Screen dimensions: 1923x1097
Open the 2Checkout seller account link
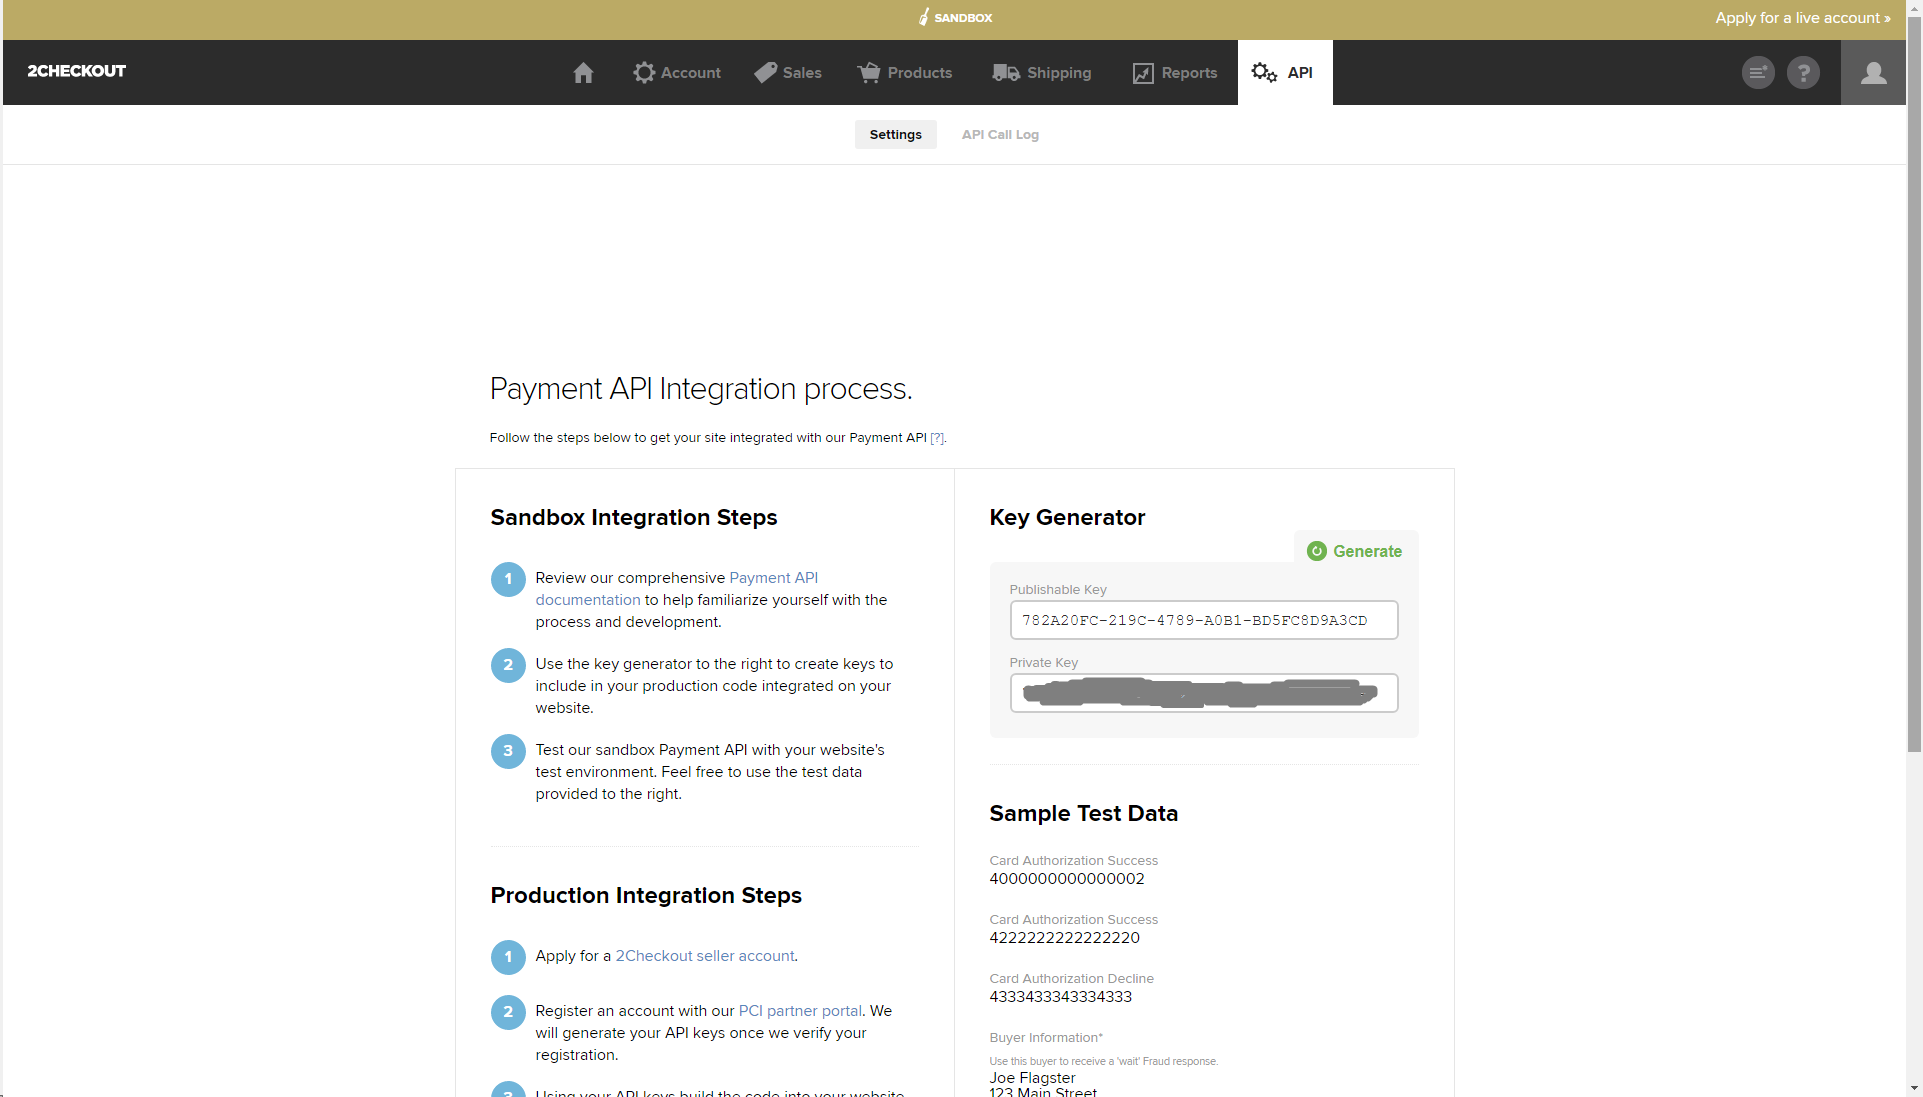tap(705, 956)
